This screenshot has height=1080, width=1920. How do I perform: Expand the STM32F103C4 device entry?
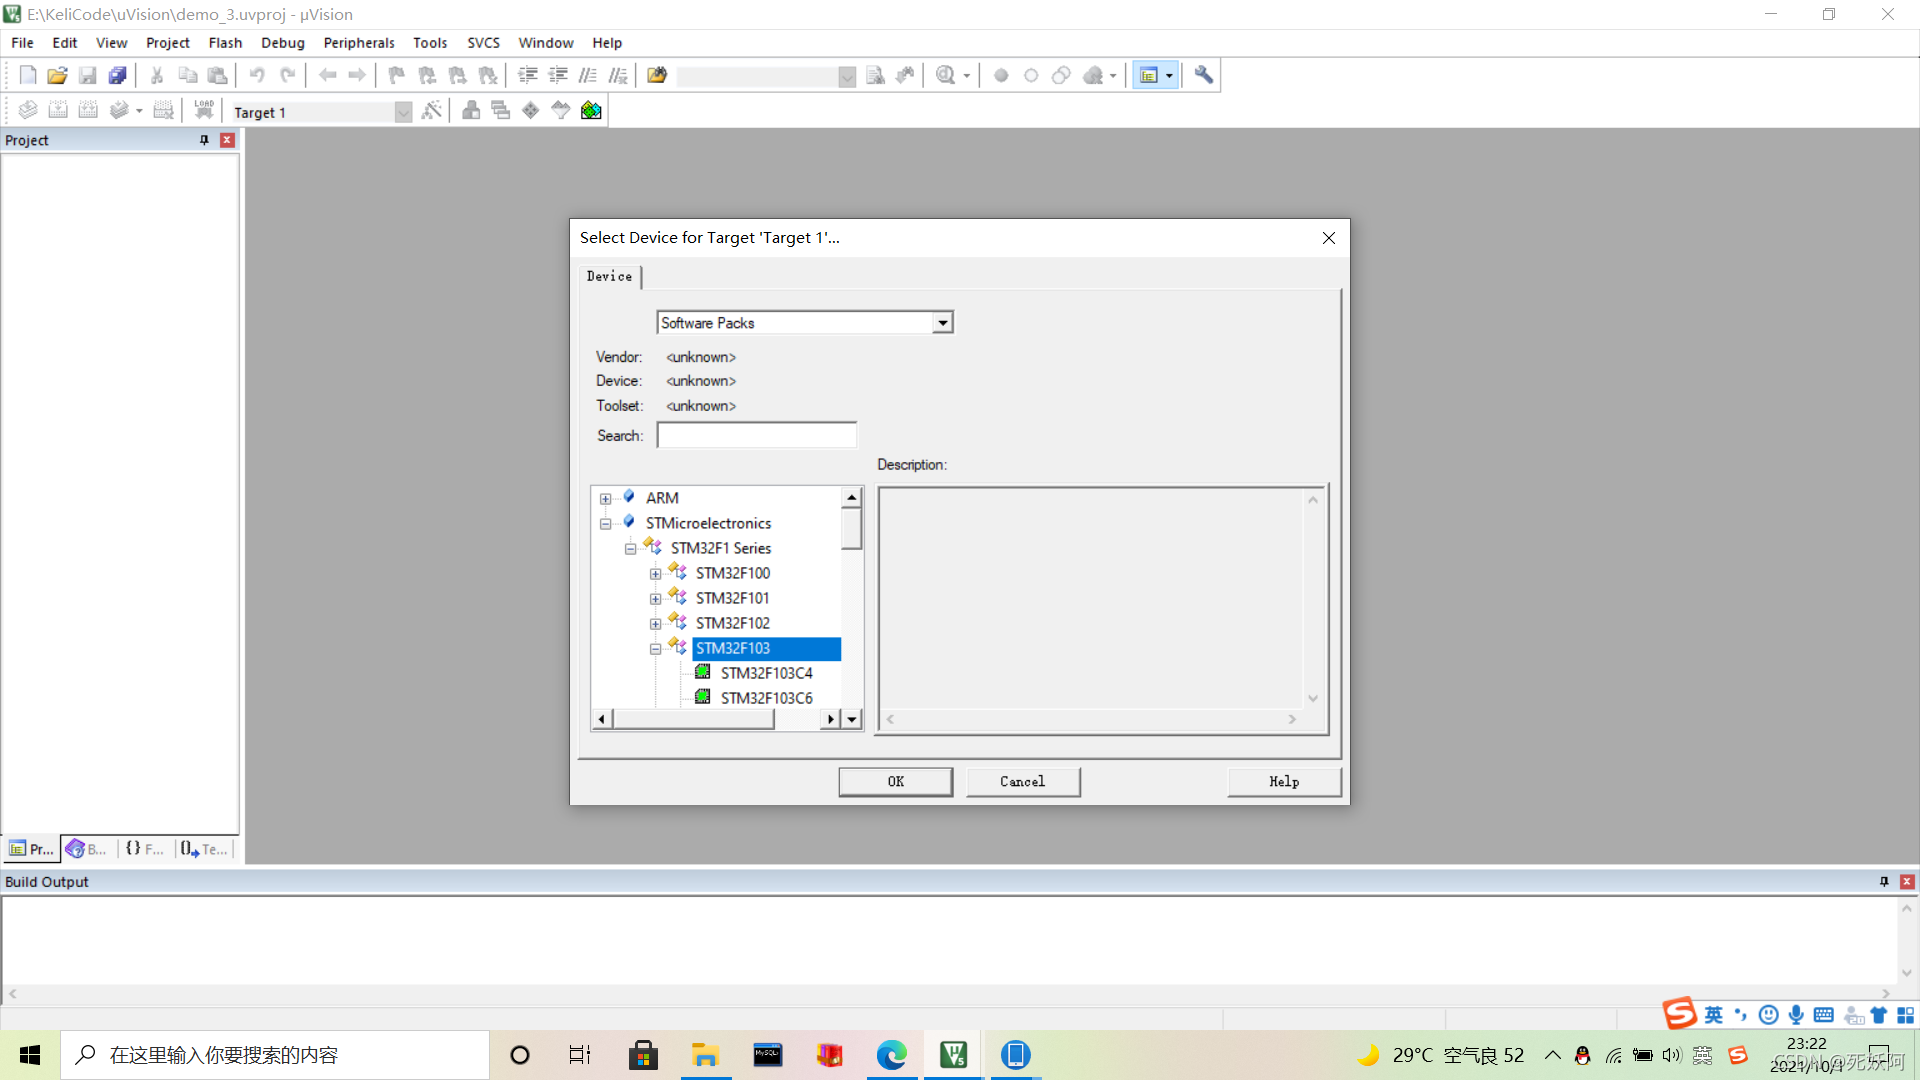[766, 673]
